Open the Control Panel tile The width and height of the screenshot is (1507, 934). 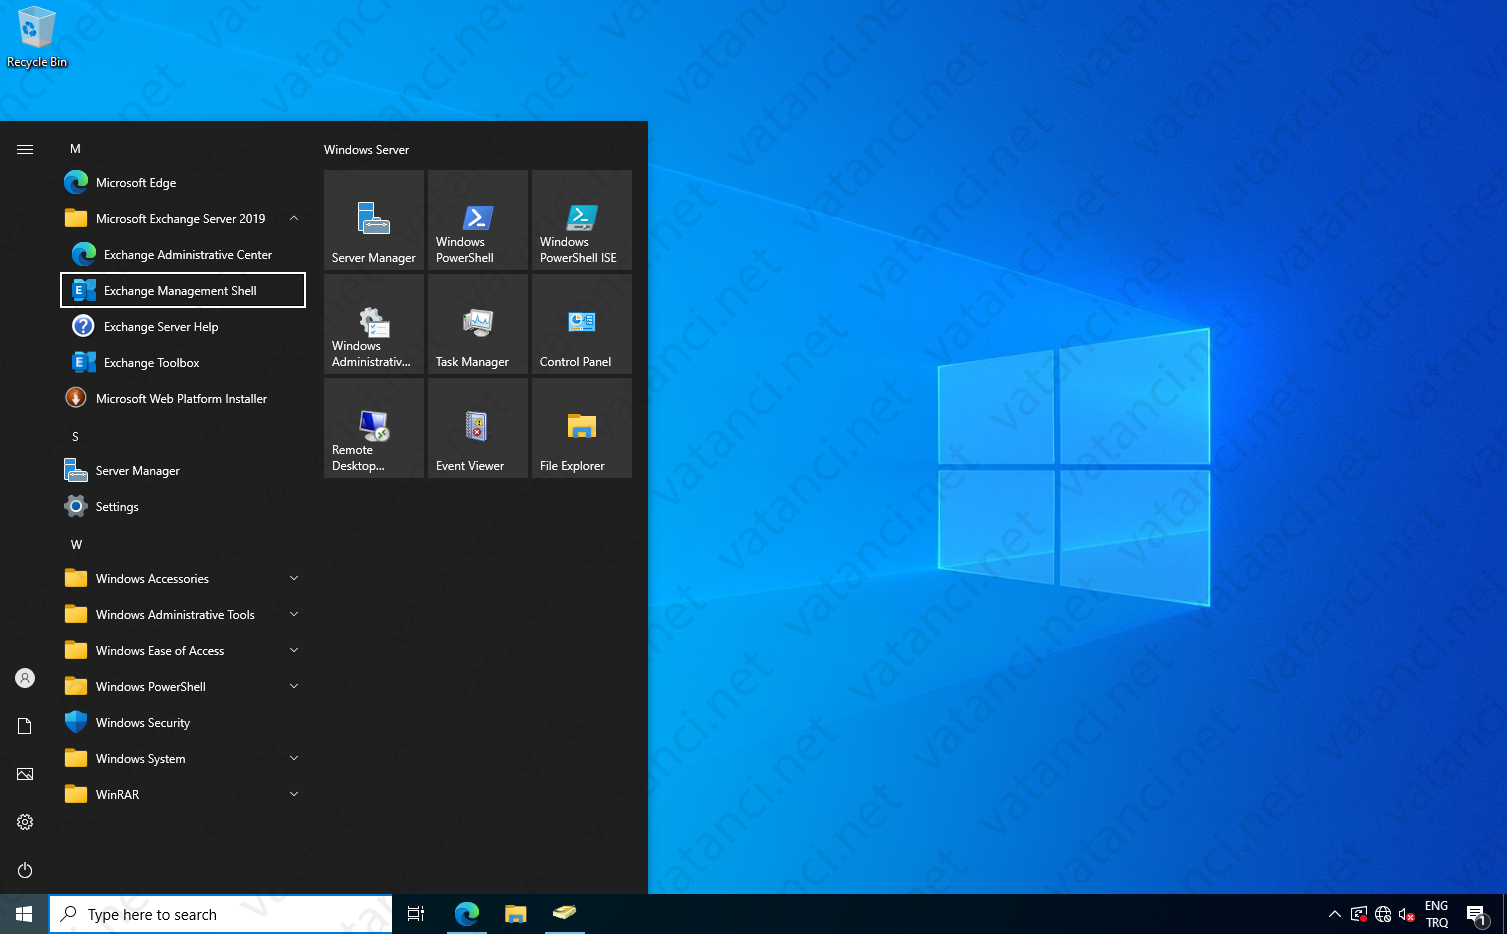(x=582, y=324)
